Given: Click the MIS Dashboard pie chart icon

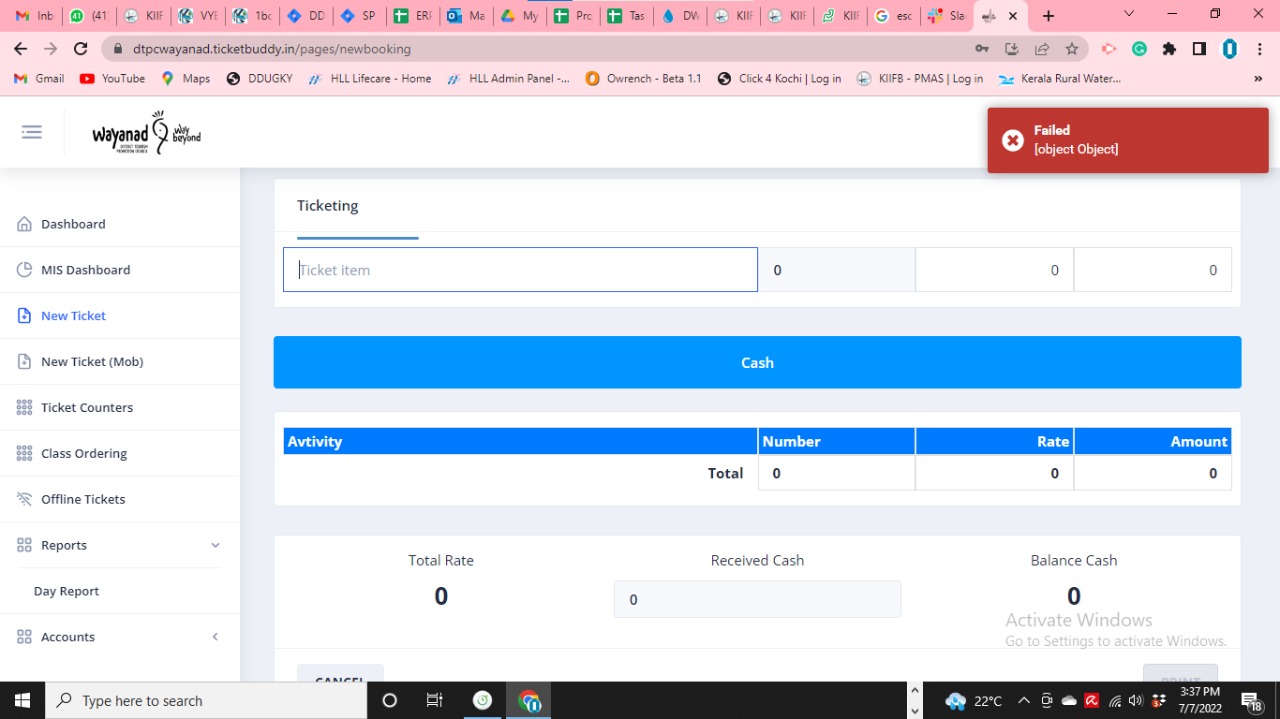Looking at the screenshot, I should [25, 270].
